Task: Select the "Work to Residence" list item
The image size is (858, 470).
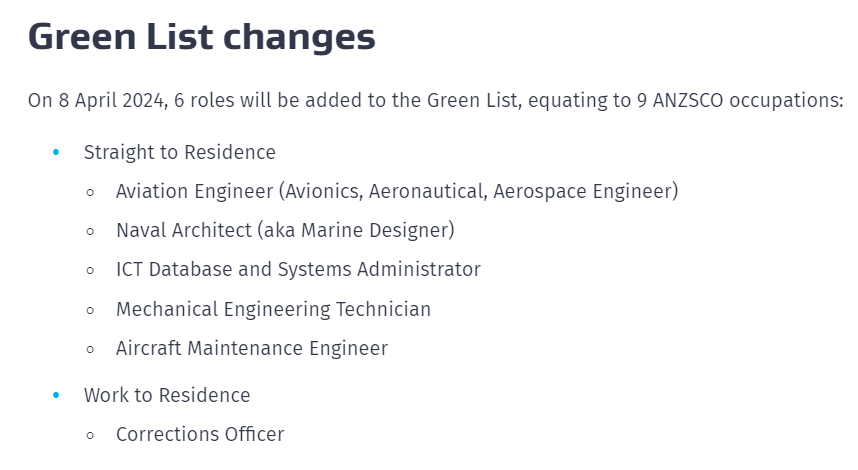Action: click(x=166, y=395)
